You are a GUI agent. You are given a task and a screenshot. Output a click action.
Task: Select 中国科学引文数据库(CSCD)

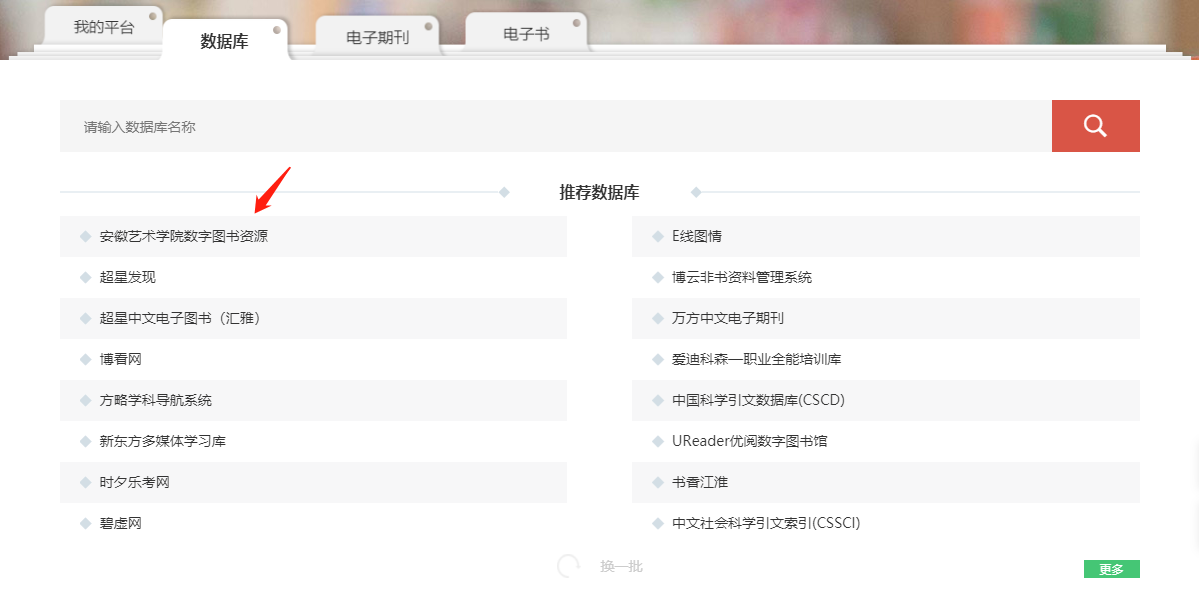[x=758, y=400]
